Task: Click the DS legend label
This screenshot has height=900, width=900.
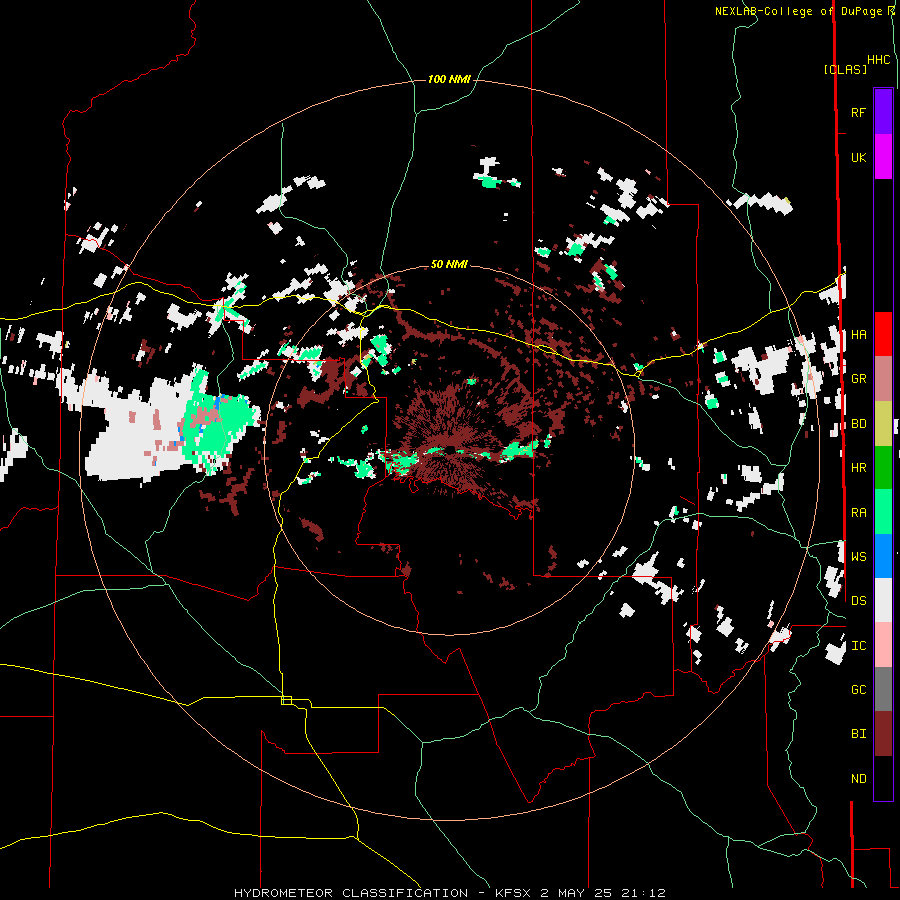Action: coord(858,600)
